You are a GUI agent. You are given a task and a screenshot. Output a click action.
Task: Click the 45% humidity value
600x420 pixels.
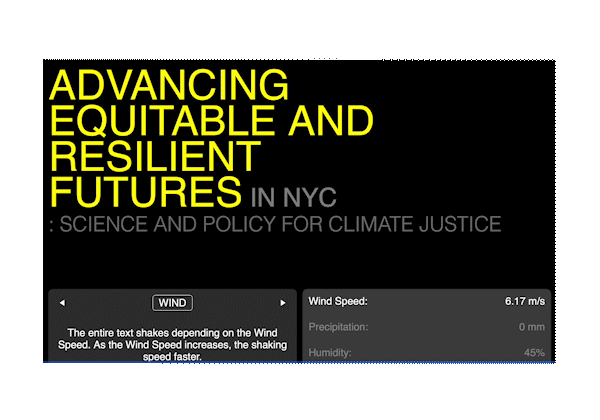tap(534, 352)
